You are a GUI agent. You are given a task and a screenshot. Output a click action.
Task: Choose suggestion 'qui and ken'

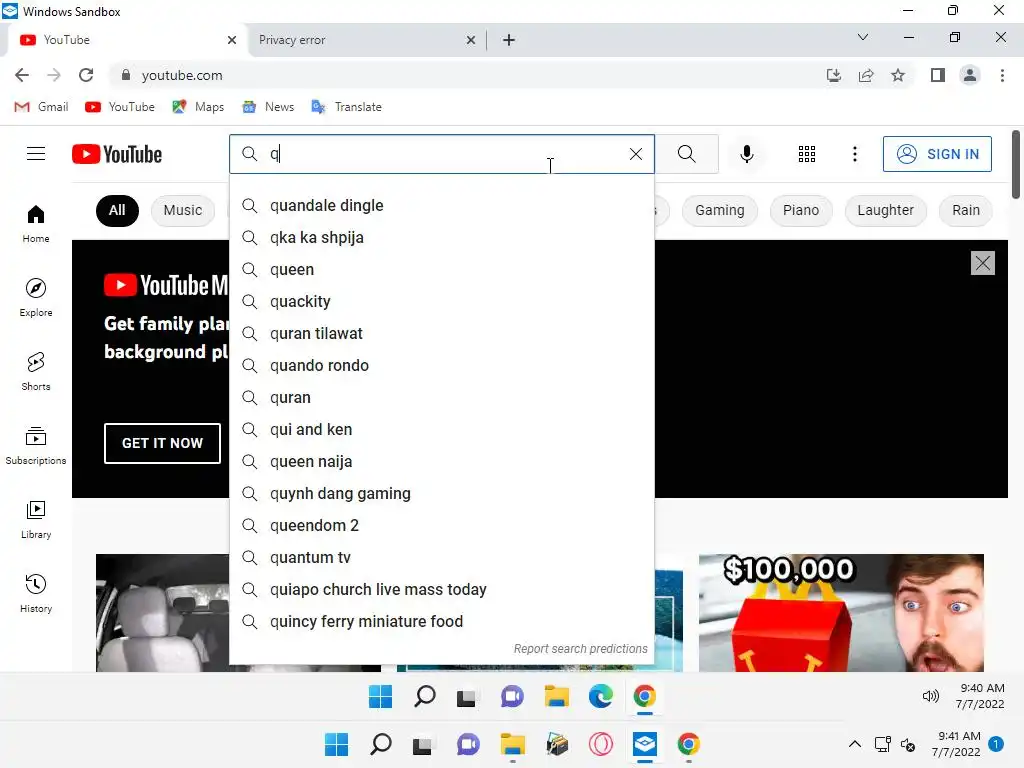click(x=442, y=430)
